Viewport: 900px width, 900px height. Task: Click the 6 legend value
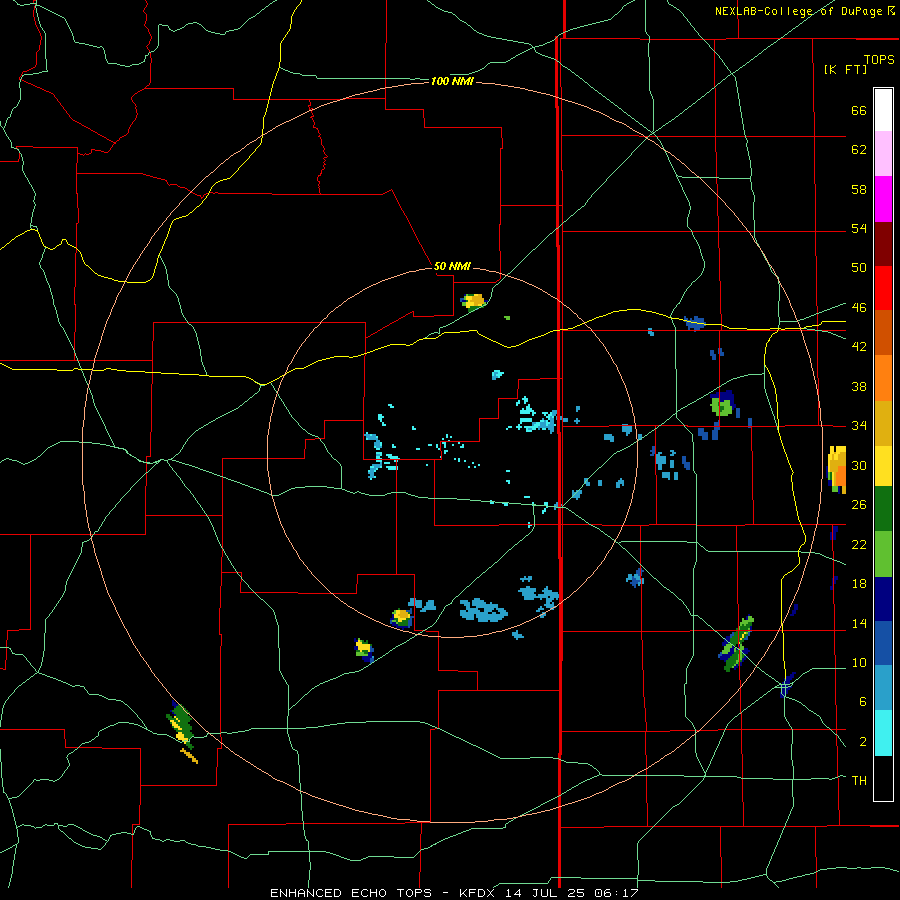click(862, 701)
